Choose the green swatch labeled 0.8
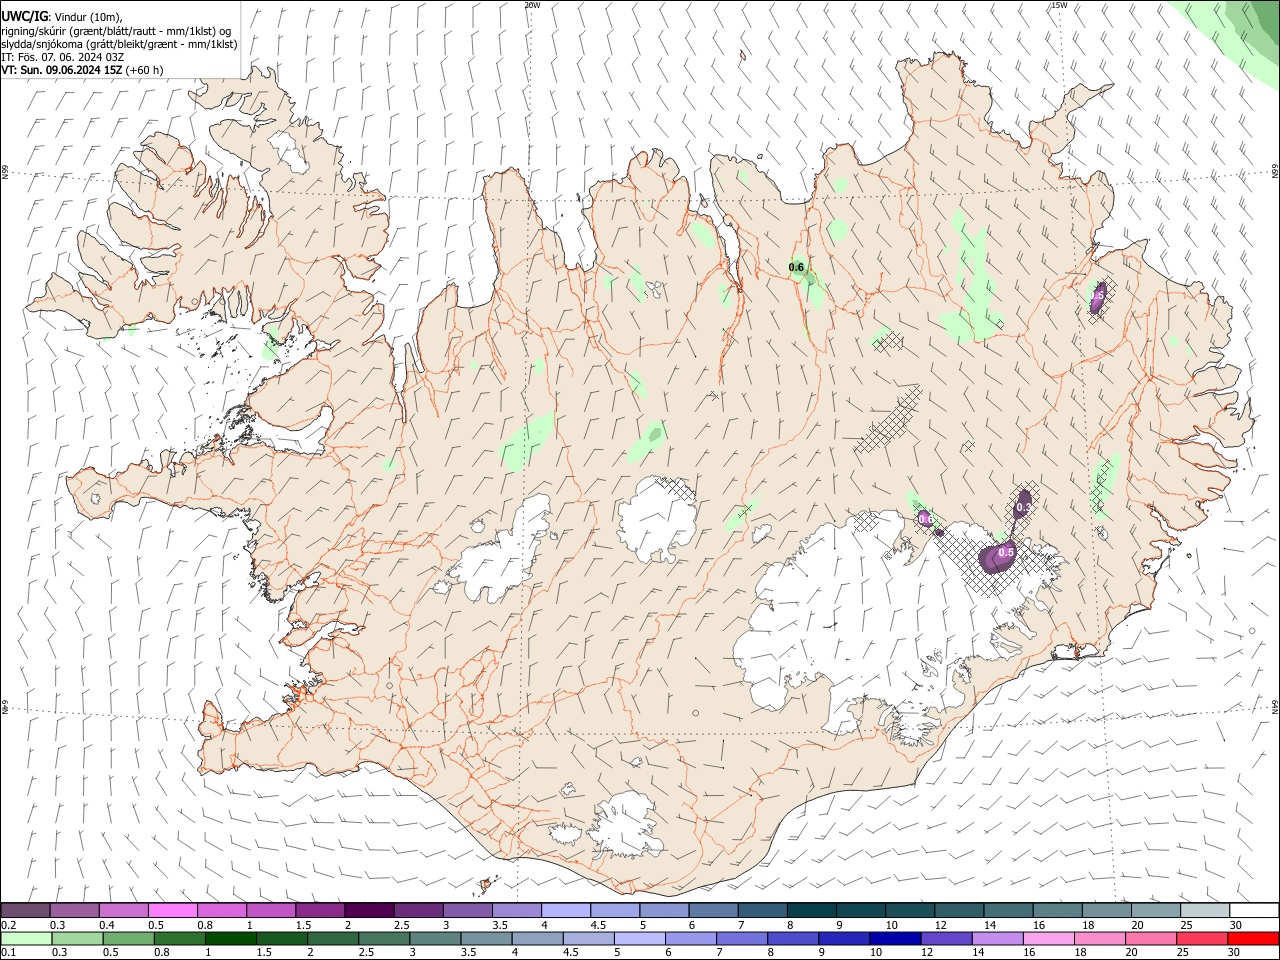 point(179,939)
